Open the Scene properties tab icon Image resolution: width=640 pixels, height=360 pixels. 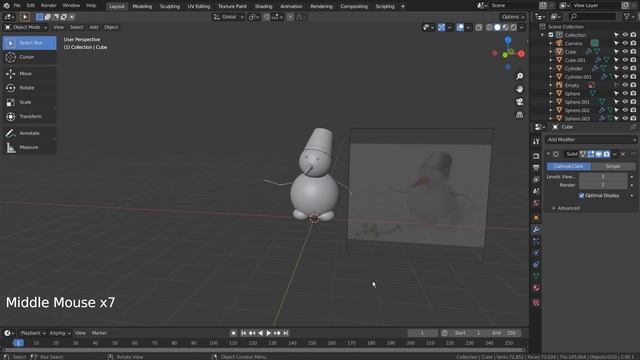tap(536, 191)
